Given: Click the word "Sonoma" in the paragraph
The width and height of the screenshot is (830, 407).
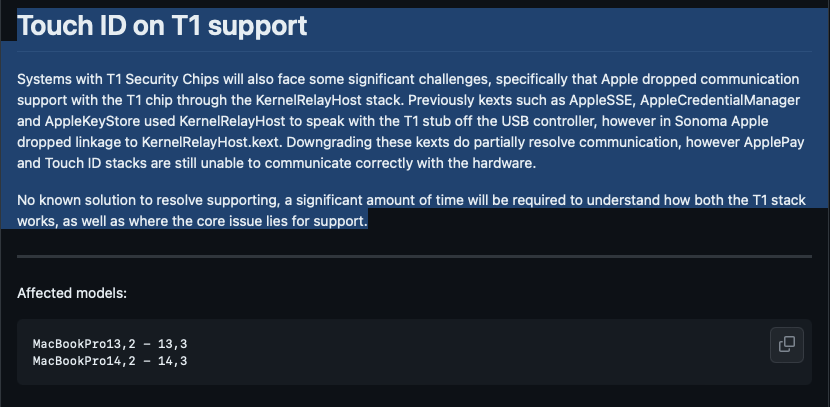Looking at the screenshot, I should tap(708, 122).
